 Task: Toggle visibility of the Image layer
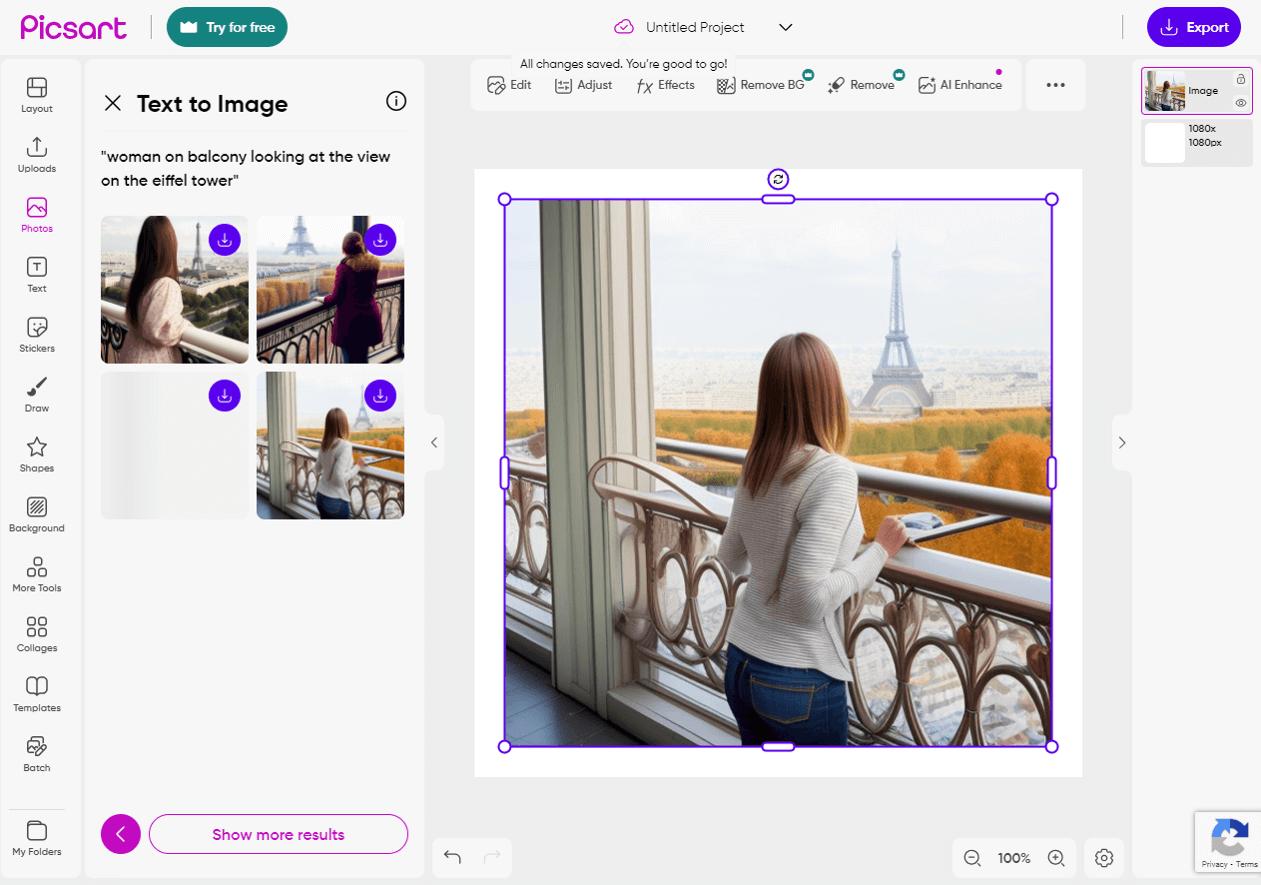click(1240, 103)
